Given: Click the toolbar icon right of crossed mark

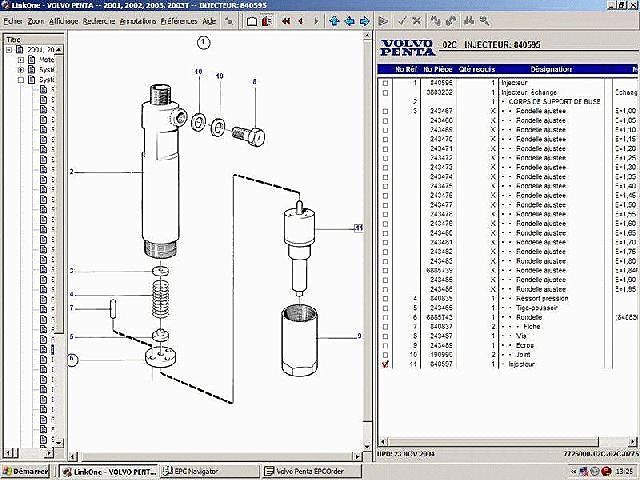Looking at the screenshot, I should 436,21.
